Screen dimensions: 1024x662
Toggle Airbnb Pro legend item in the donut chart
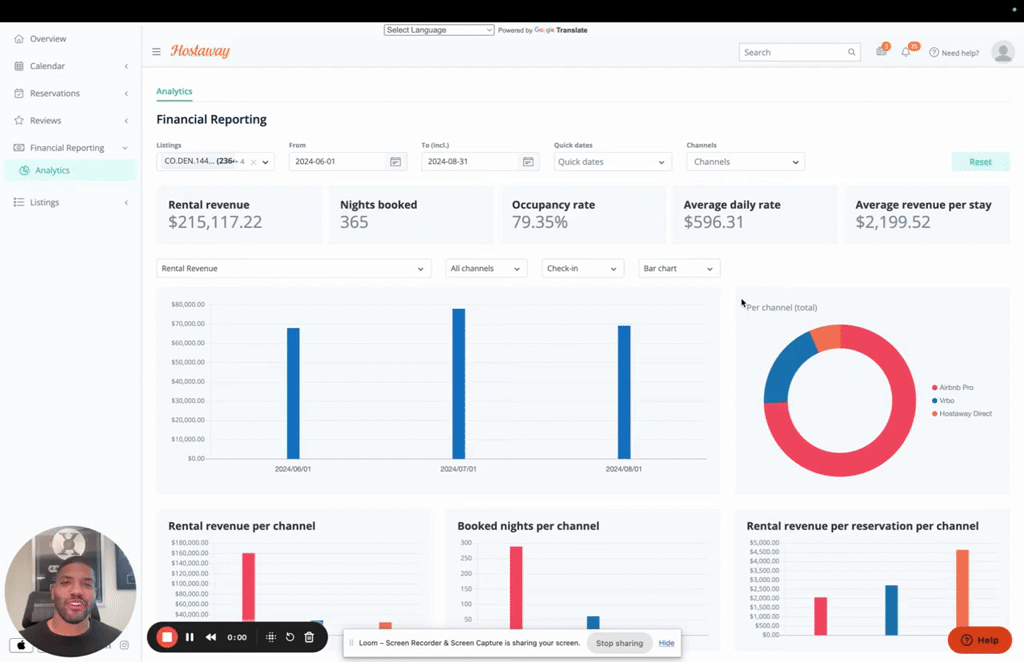tap(953, 387)
